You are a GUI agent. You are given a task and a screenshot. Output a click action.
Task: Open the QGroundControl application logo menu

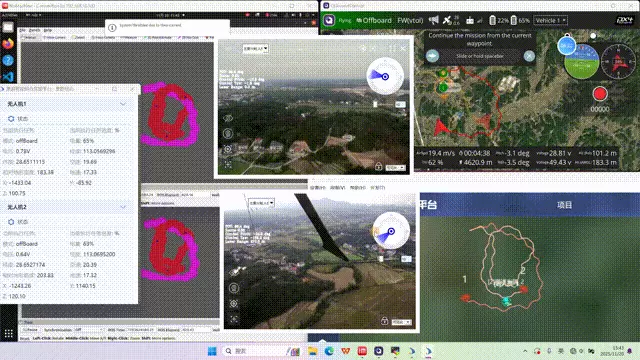[x=329, y=20]
